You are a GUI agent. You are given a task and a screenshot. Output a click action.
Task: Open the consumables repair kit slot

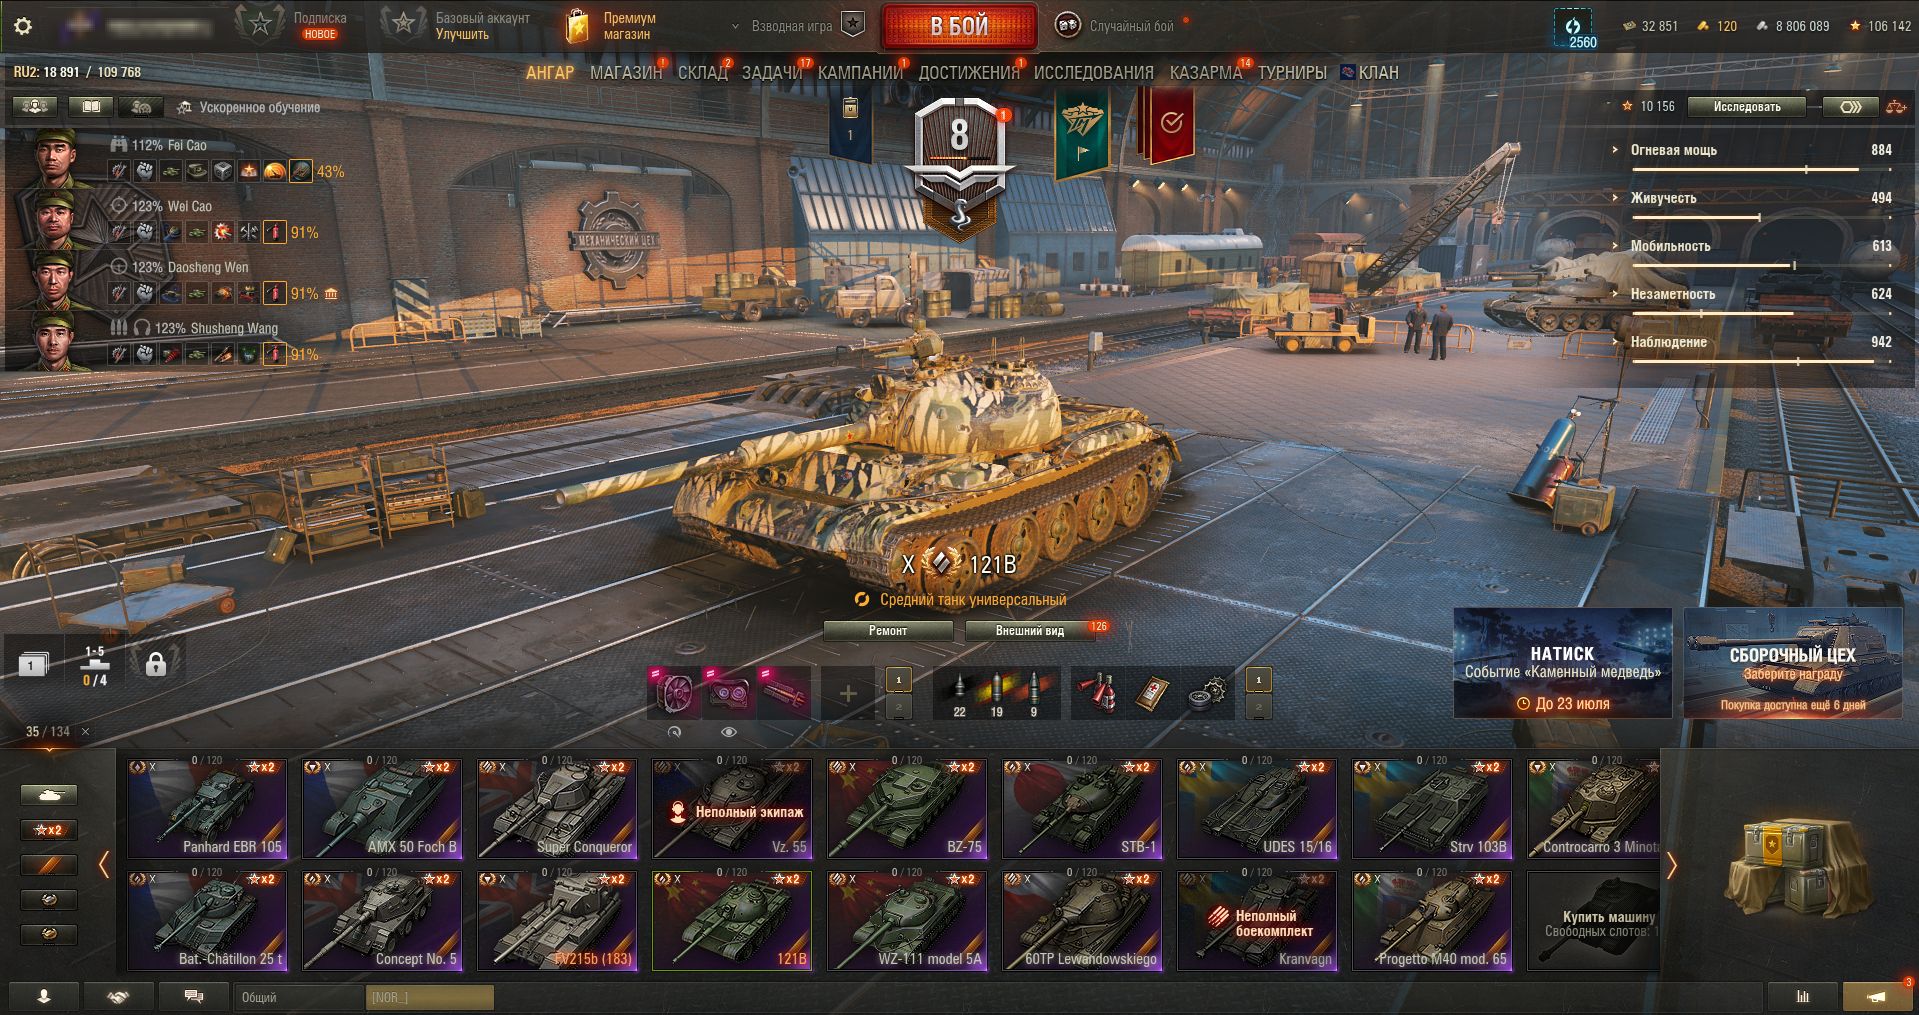[x=1207, y=693]
